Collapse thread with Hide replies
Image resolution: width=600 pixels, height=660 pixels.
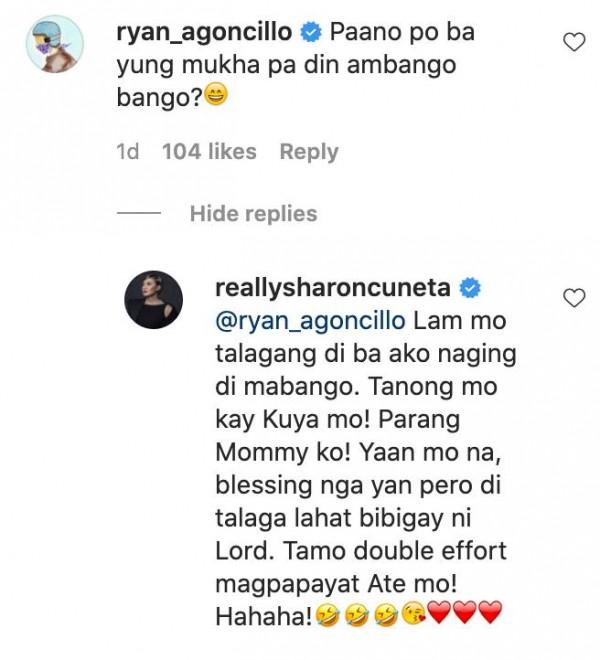253,213
